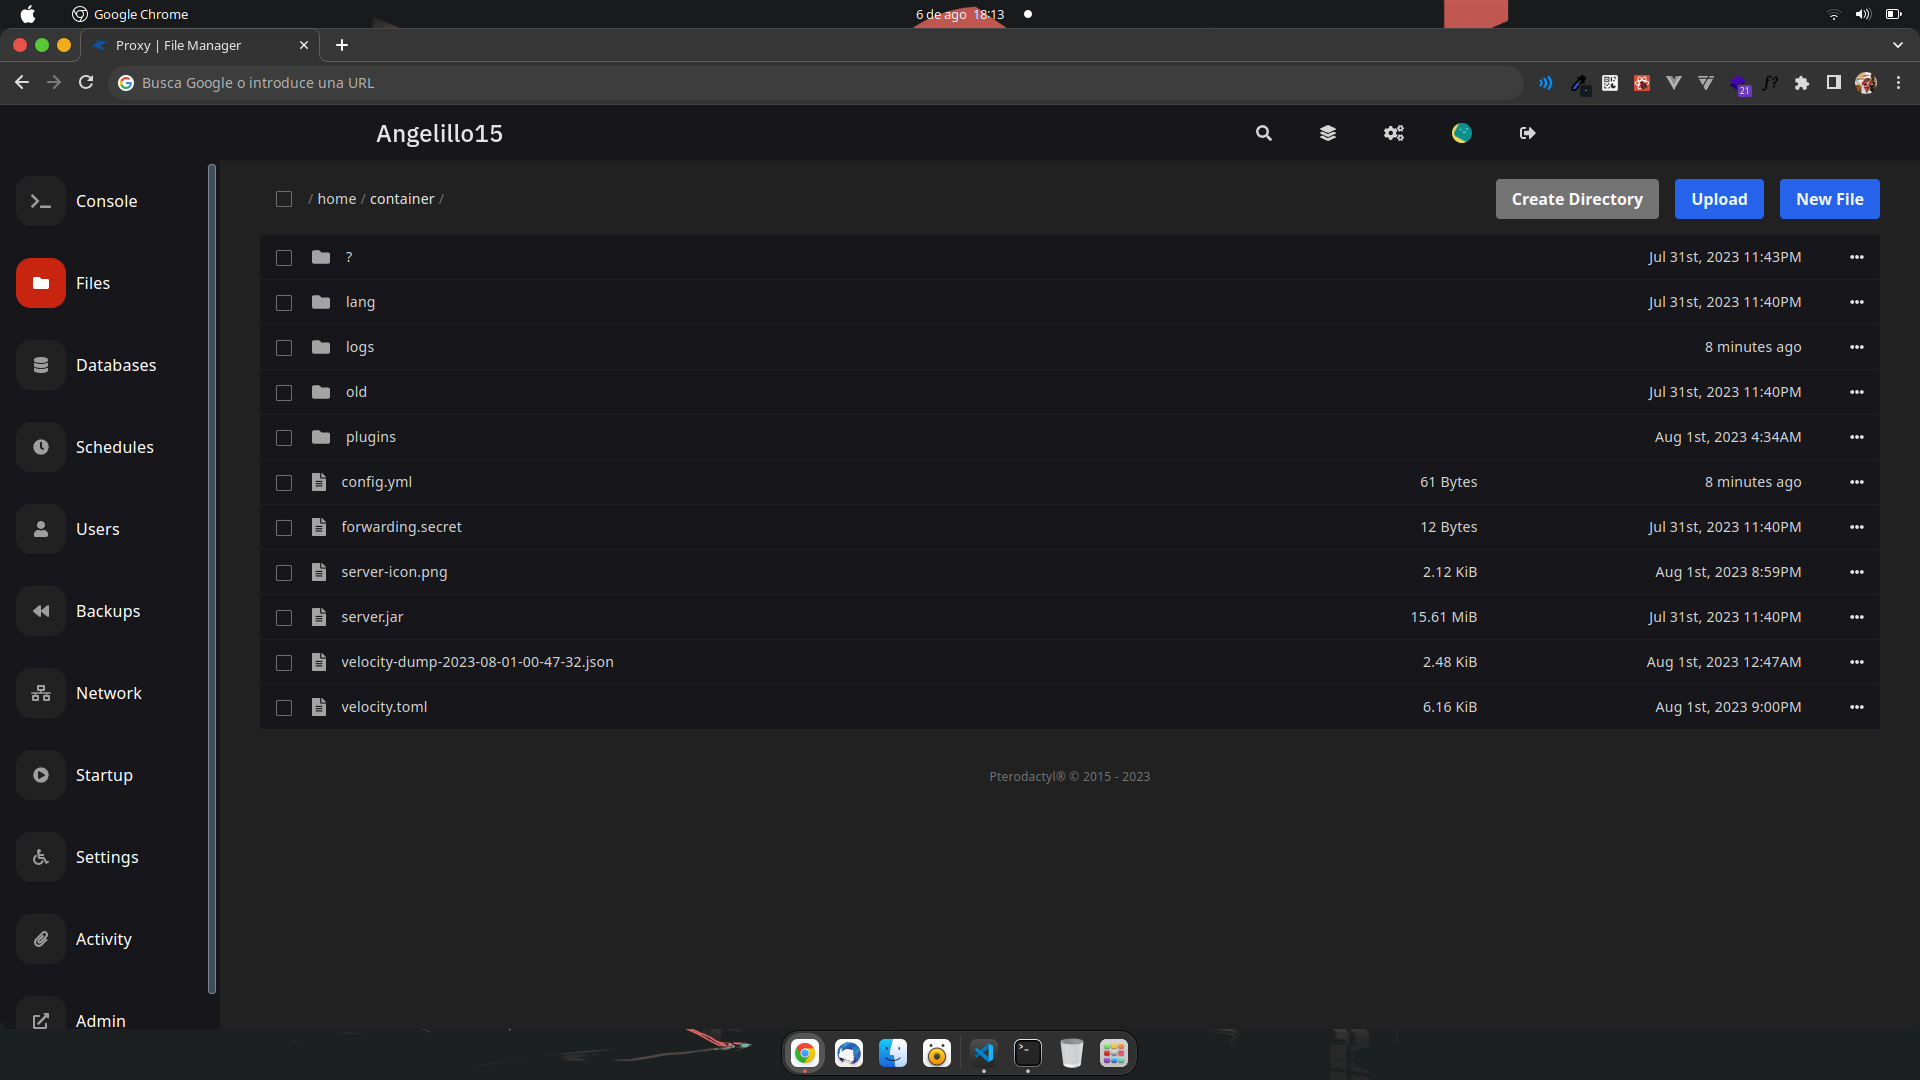This screenshot has width=1920, height=1080.
Task: Toggle the select-all checkbox beside breadcrumb
Action: pyautogui.click(x=284, y=199)
